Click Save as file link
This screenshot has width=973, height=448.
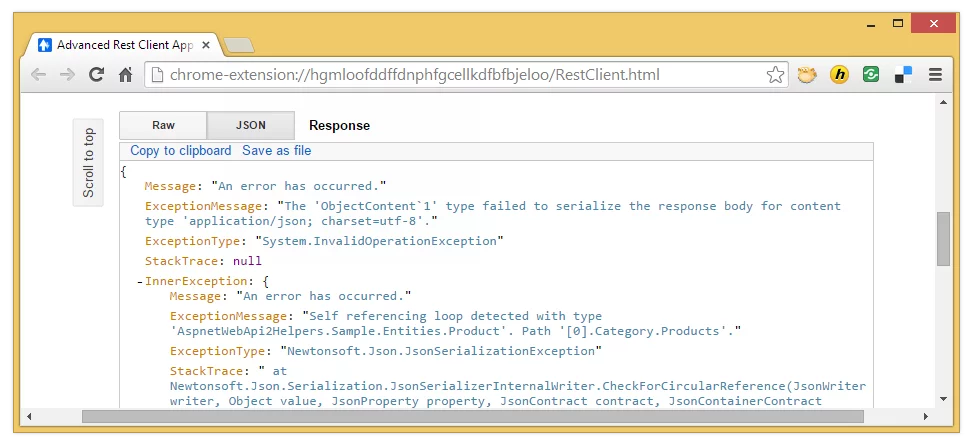pyautogui.click(x=277, y=151)
